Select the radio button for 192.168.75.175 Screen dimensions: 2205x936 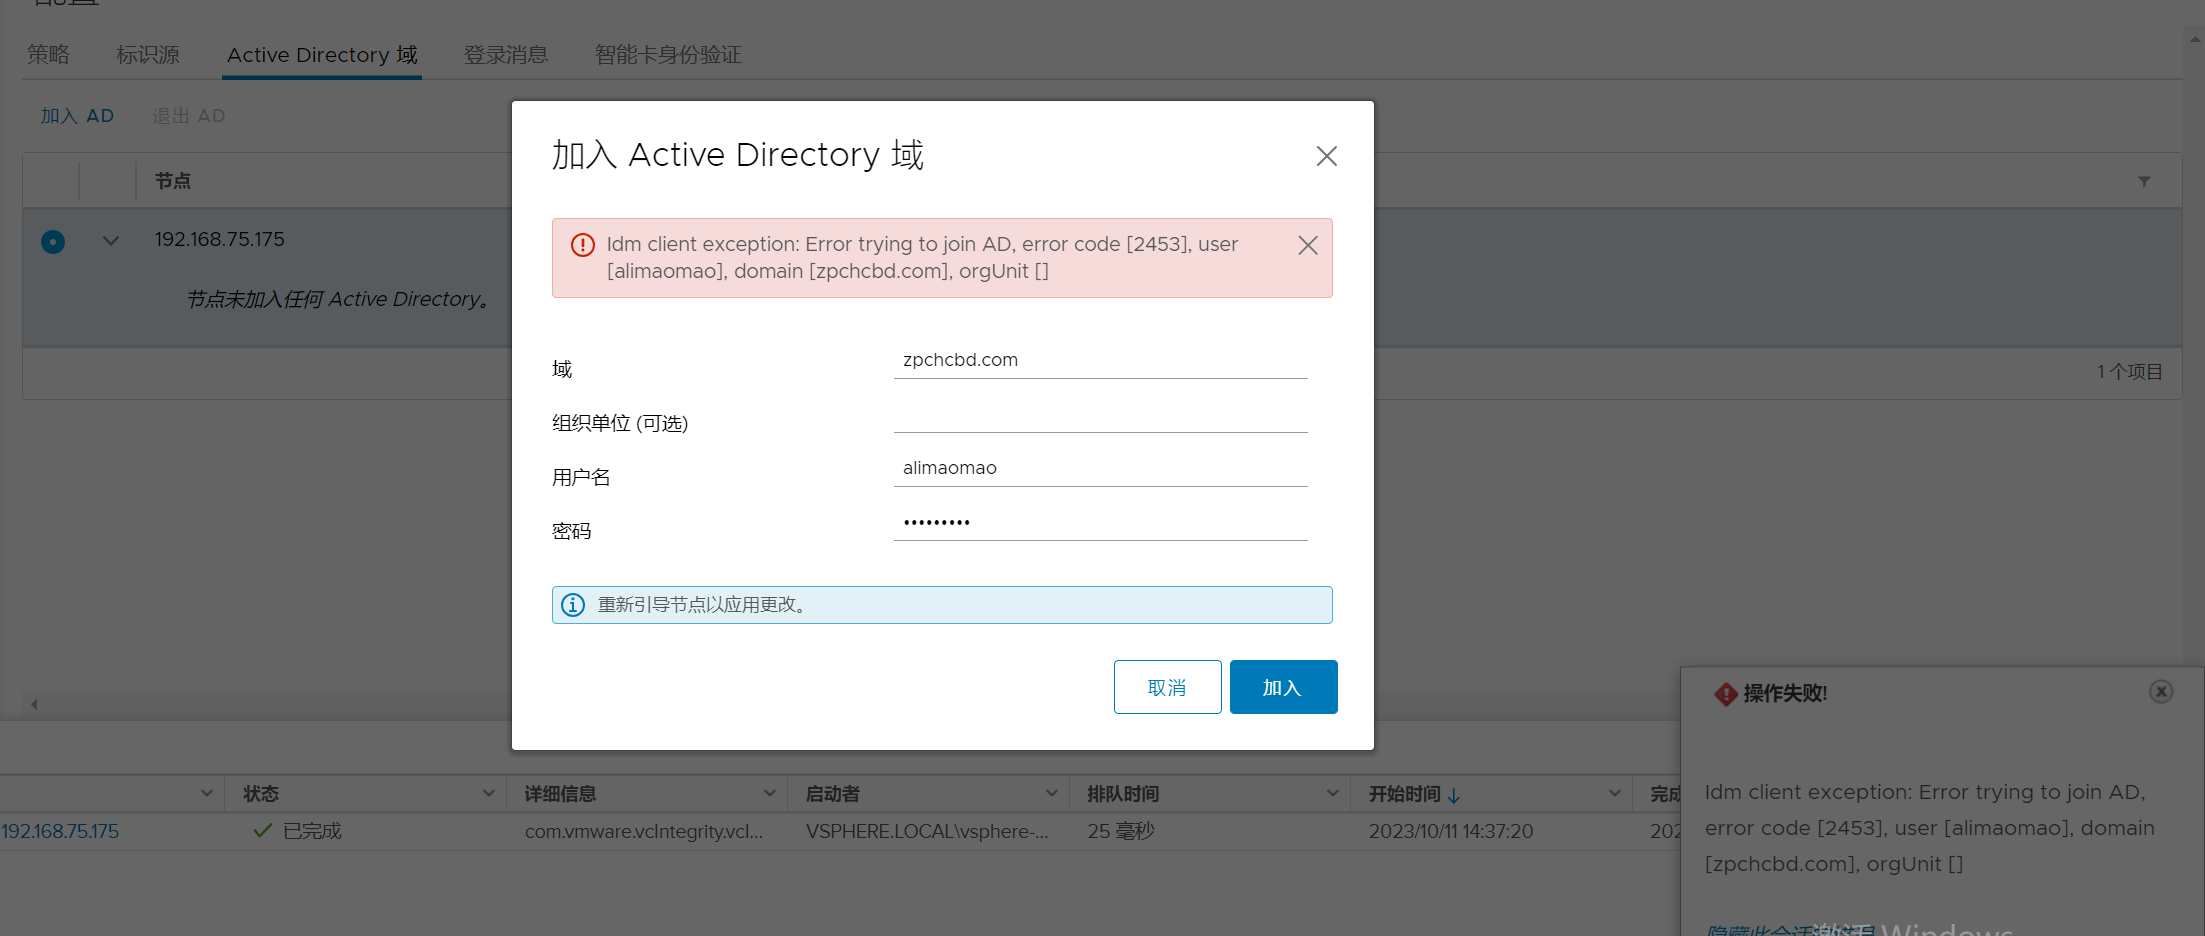[x=53, y=241]
